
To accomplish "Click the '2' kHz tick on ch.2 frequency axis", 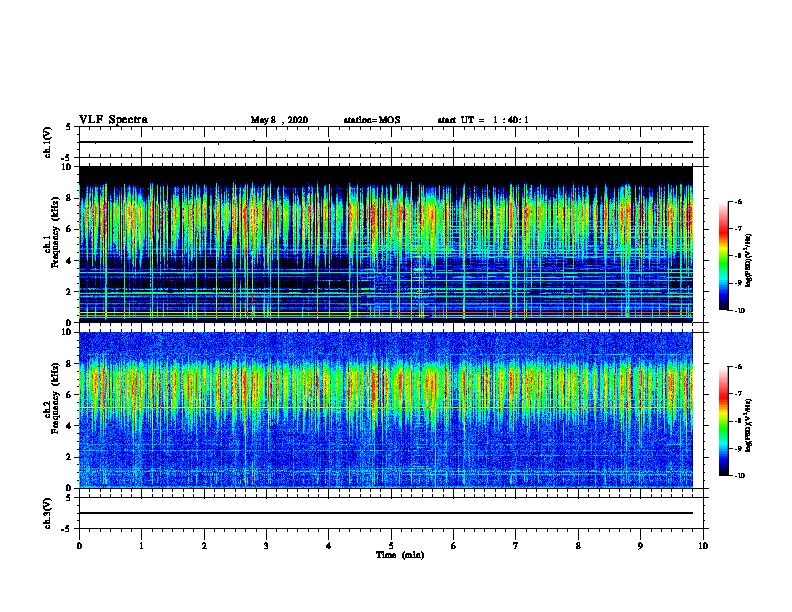I will (x=69, y=457).
